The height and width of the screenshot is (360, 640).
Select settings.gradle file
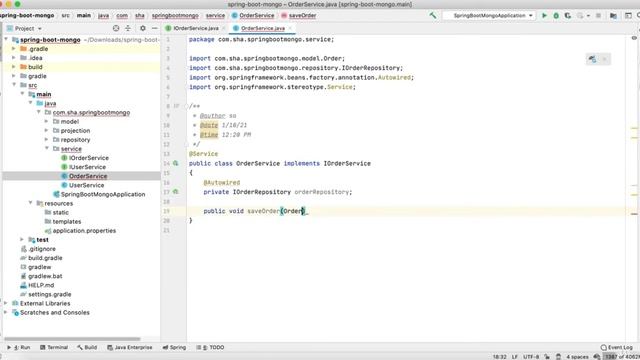pyautogui.click(x=49, y=294)
